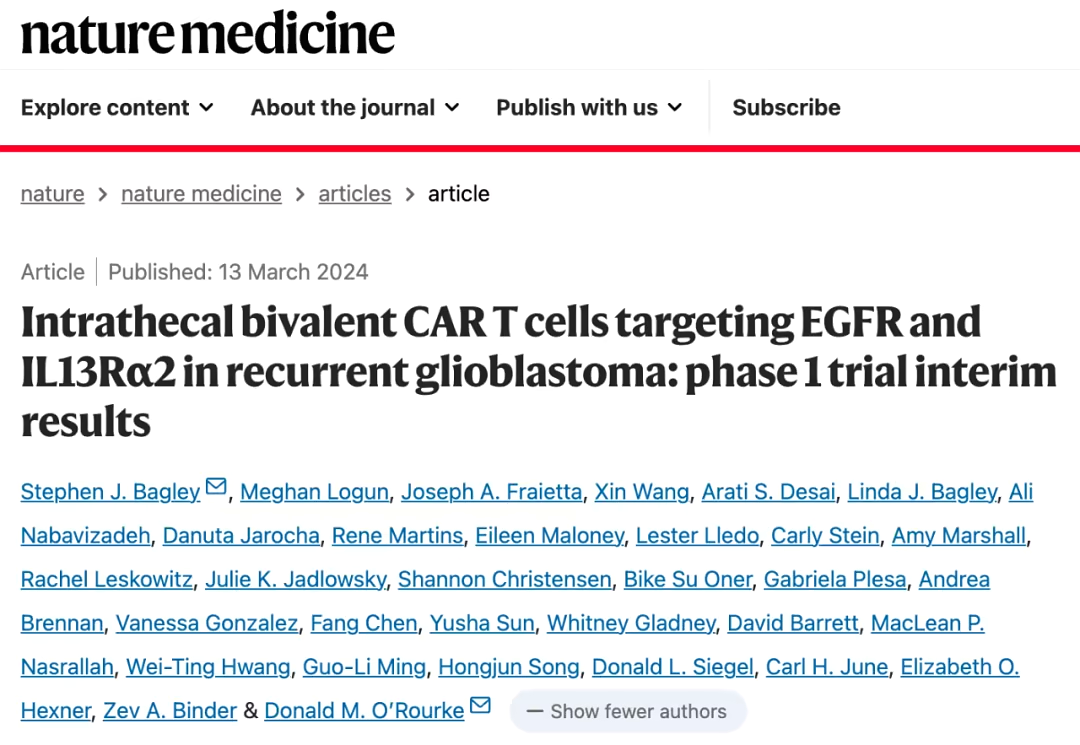Expand the Explore content menu
The image size is (1080, 745).
(117, 107)
